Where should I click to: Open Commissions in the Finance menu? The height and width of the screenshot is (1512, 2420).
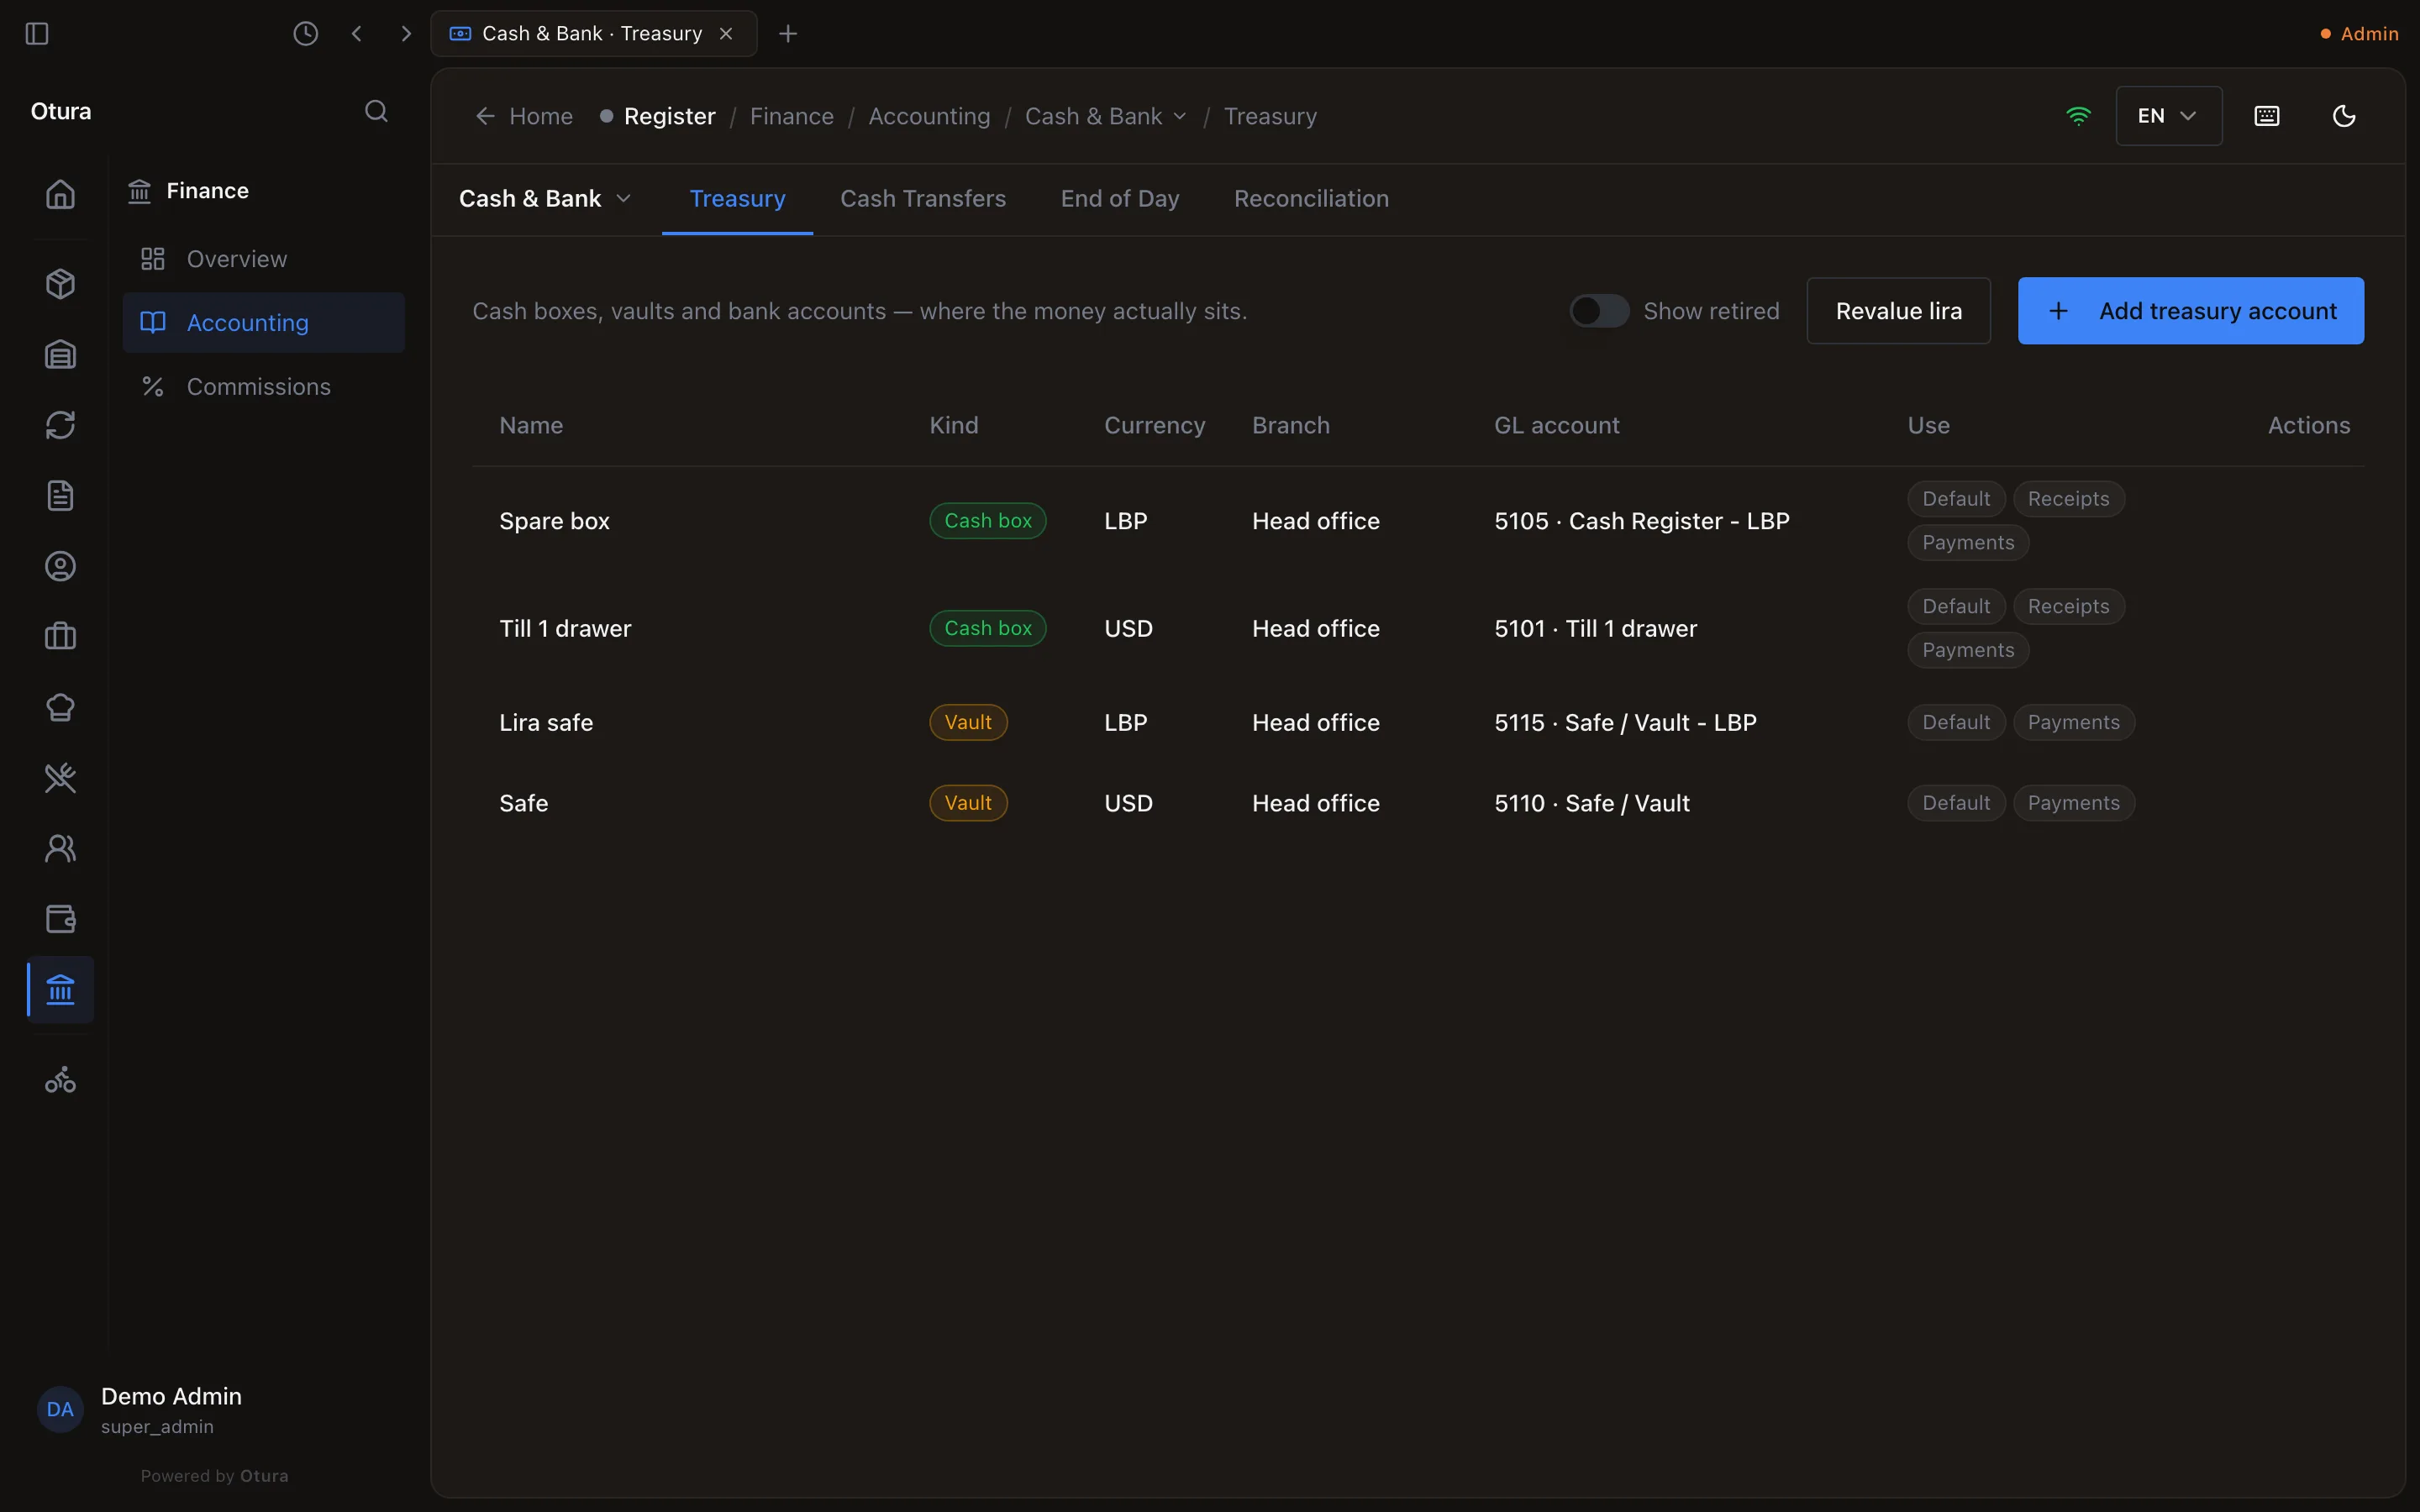coord(264,386)
